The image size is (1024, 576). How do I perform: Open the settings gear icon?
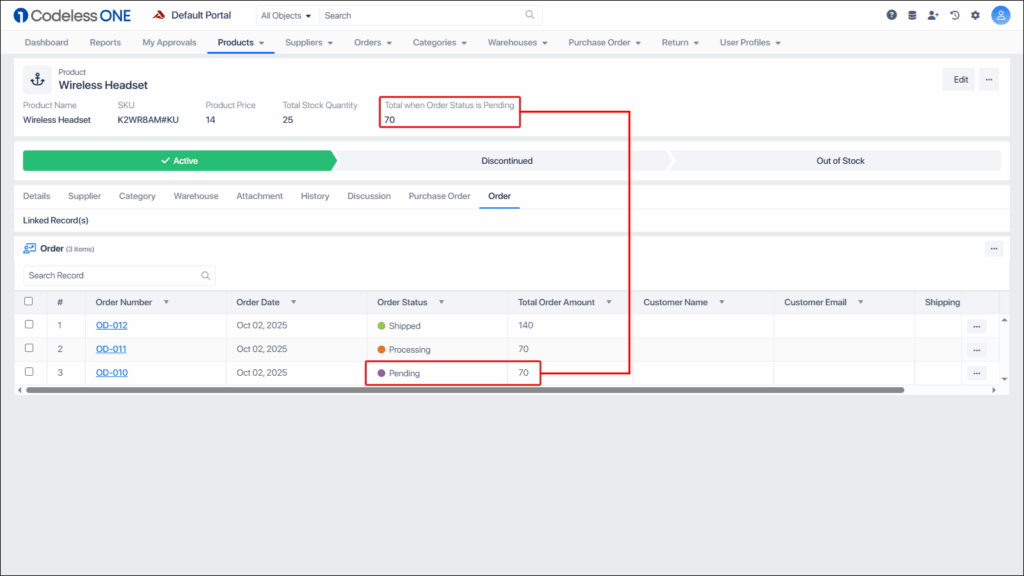pyautogui.click(x=975, y=15)
